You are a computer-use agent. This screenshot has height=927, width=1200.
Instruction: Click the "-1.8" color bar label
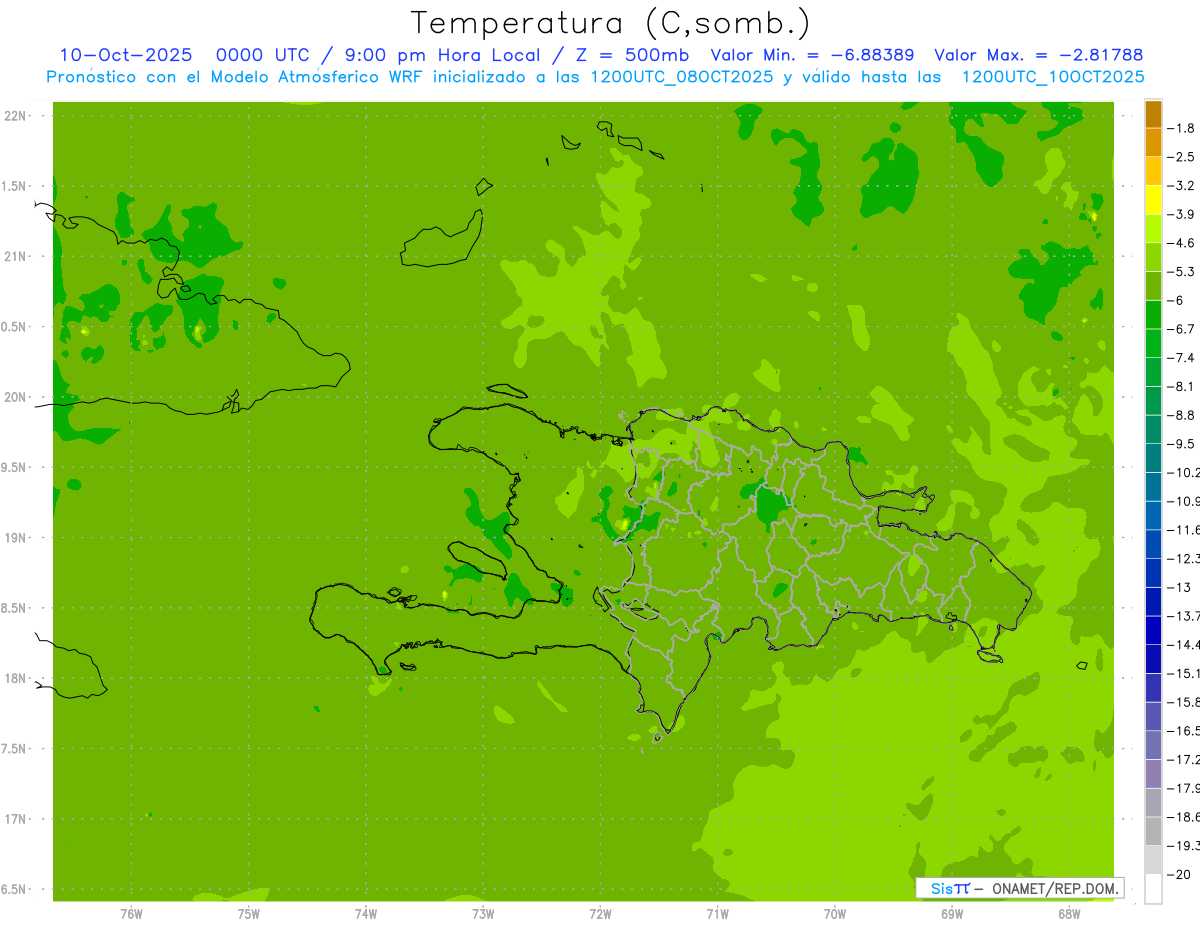1183,129
